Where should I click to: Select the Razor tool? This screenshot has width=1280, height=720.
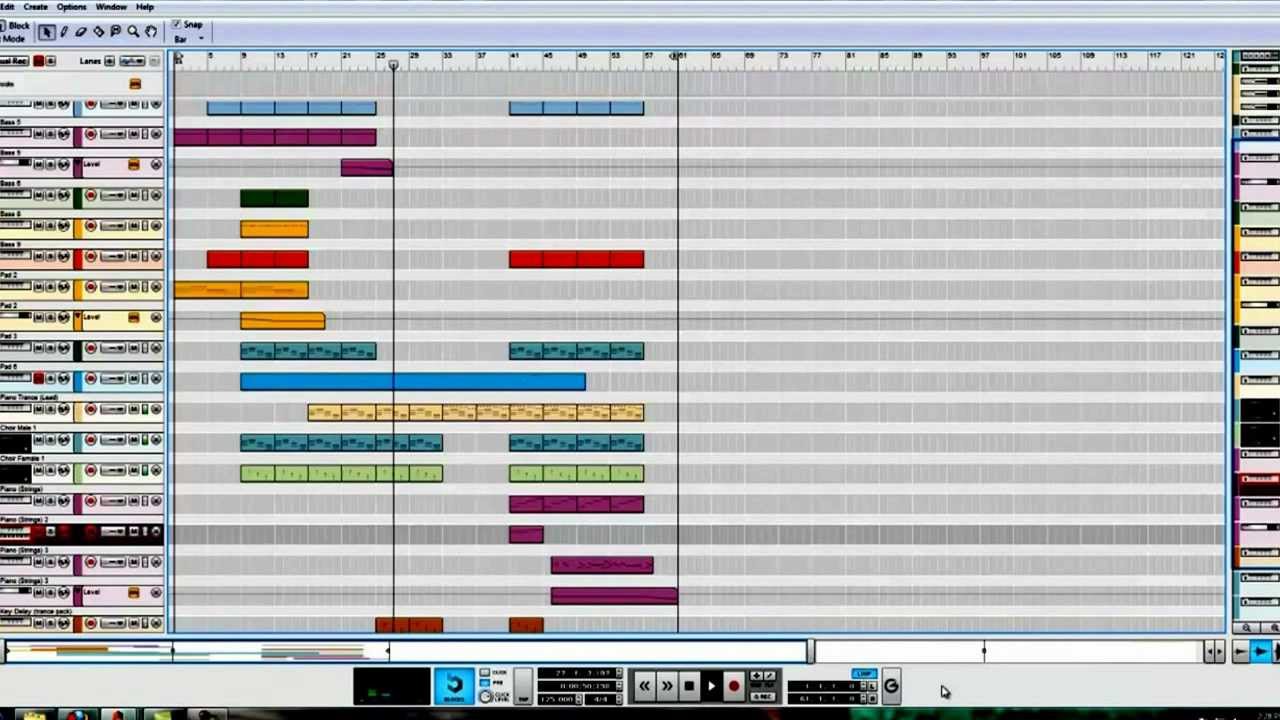tap(98, 32)
